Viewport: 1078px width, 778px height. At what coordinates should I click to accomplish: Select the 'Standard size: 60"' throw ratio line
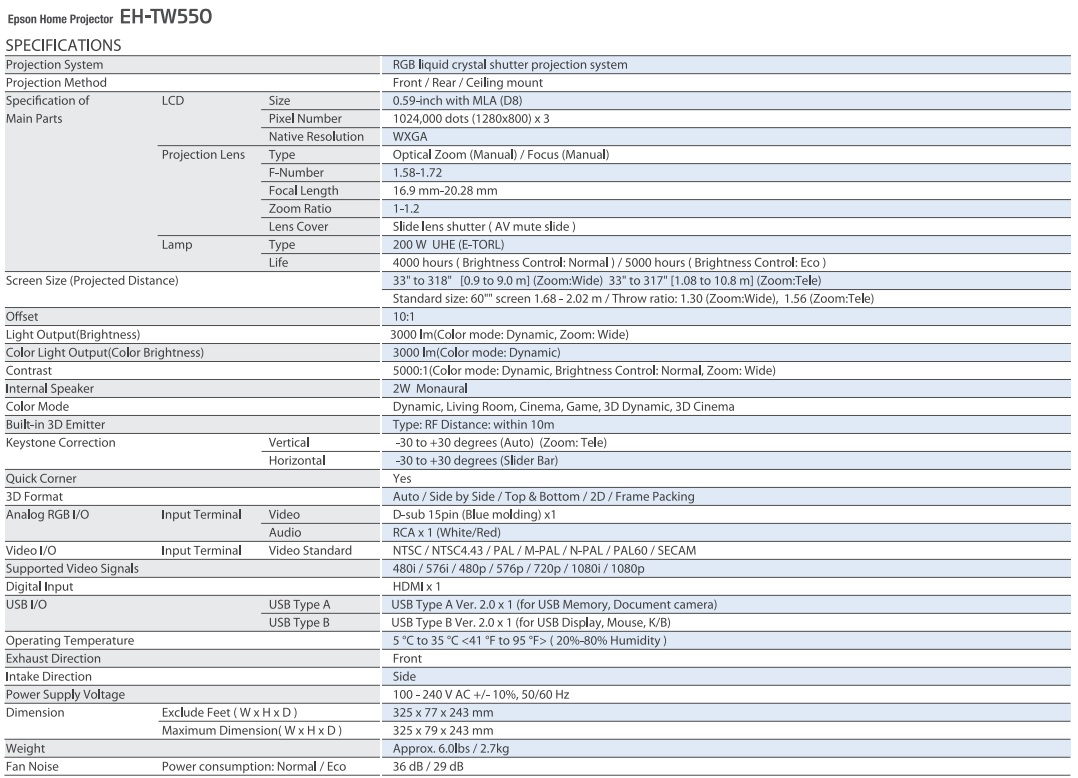[x=633, y=298]
